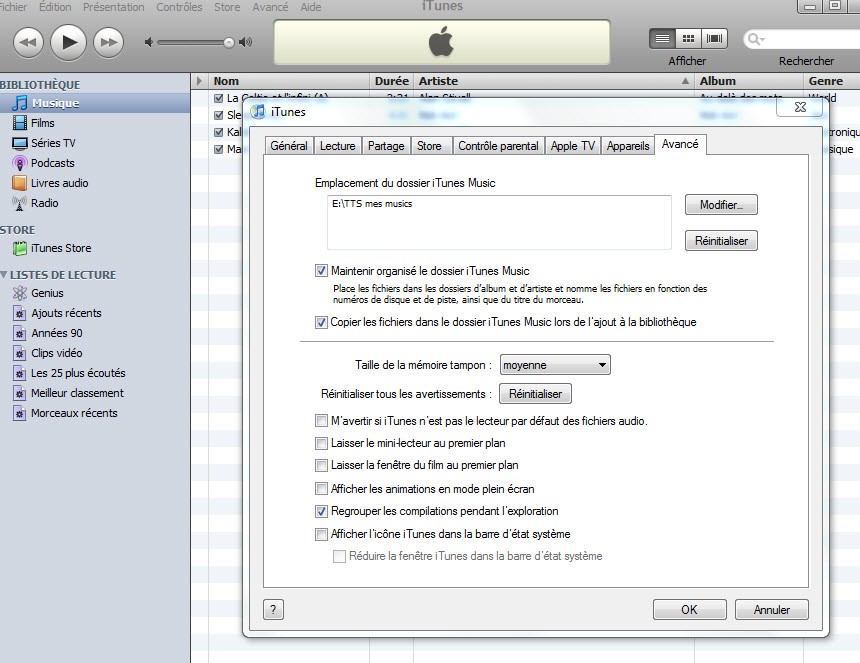This screenshot has width=860, height=663.
Task: Click the help question mark button
Action: (273, 609)
